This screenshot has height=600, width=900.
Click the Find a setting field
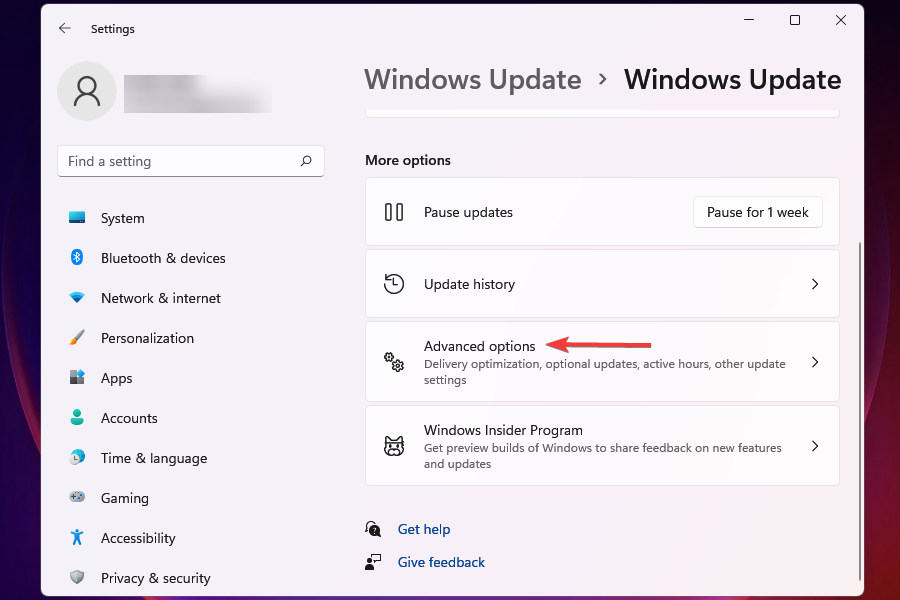pyautogui.click(x=191, y=161)
